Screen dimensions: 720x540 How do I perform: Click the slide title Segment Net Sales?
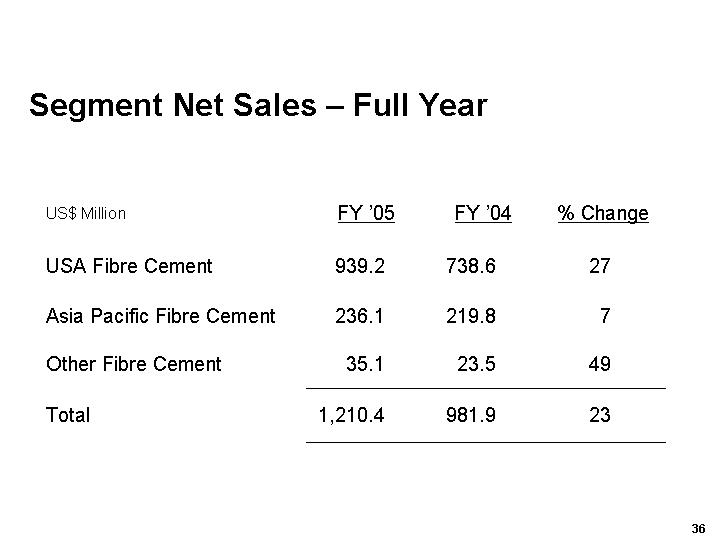[258, 106]
